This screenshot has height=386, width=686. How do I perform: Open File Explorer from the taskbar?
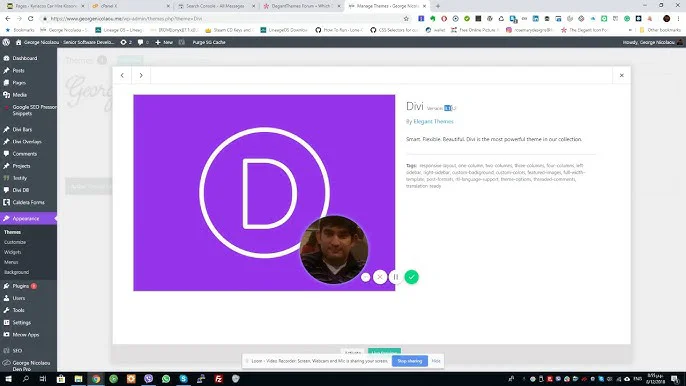pos(78,379)
